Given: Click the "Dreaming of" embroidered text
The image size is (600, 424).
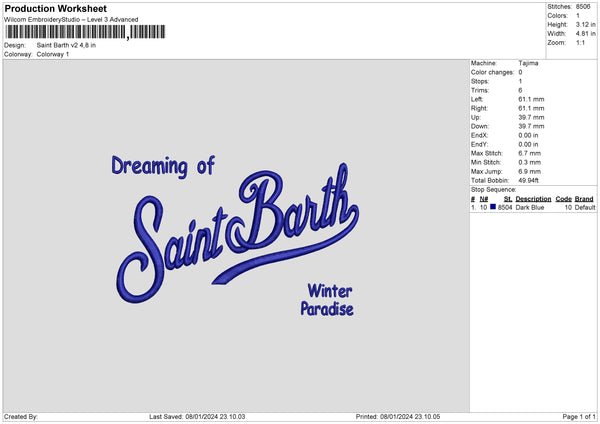Looking at the screenshot, I should tap(163, 166).
